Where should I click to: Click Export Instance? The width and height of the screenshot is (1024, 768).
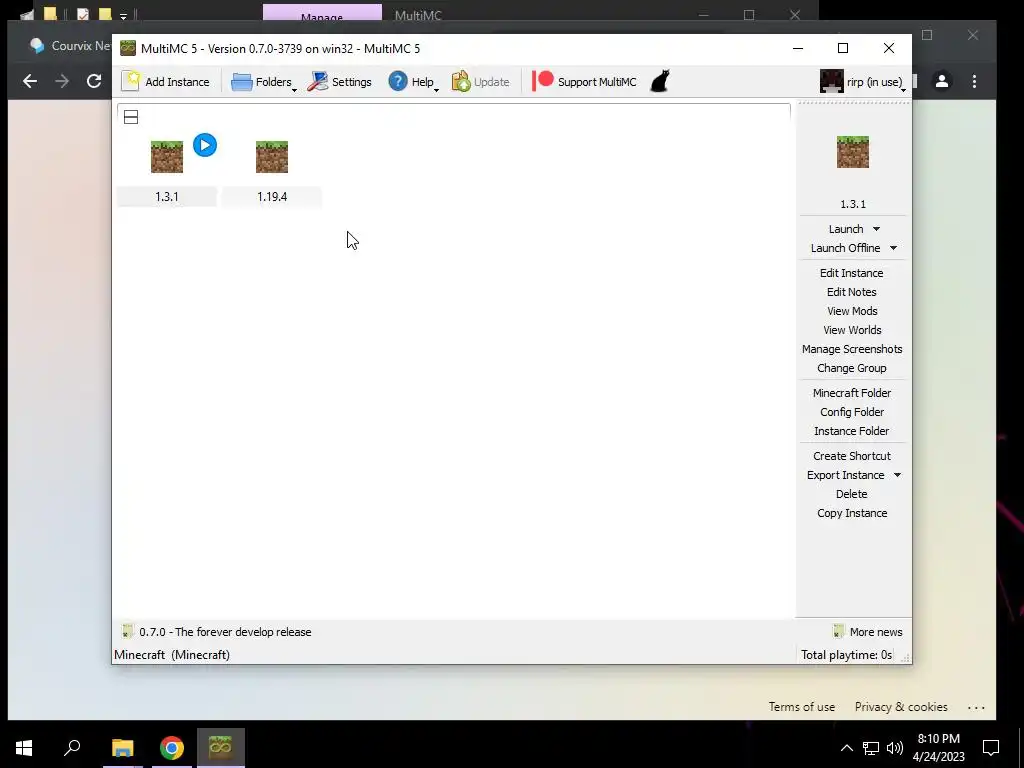(845, 475)
